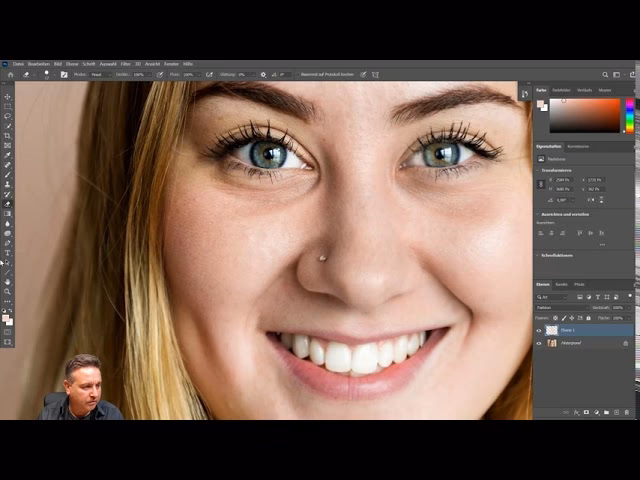Click the trash icon to delete layer
The image size is (640, 480).
click(627, 412)
